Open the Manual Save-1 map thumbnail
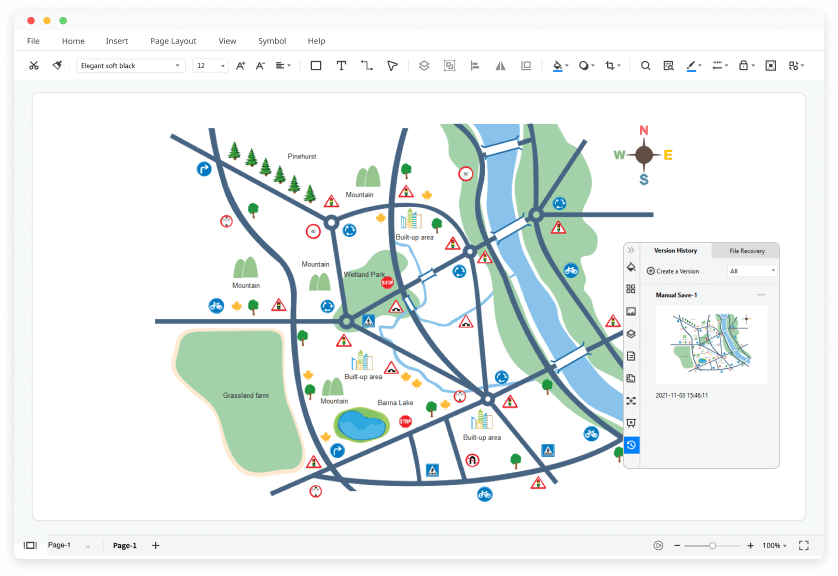838x576 pixels. pos(711,345)
